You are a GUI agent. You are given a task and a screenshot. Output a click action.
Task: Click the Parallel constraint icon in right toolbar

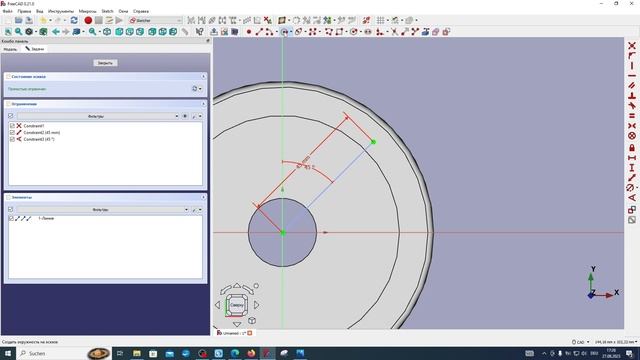coord(632,85)
